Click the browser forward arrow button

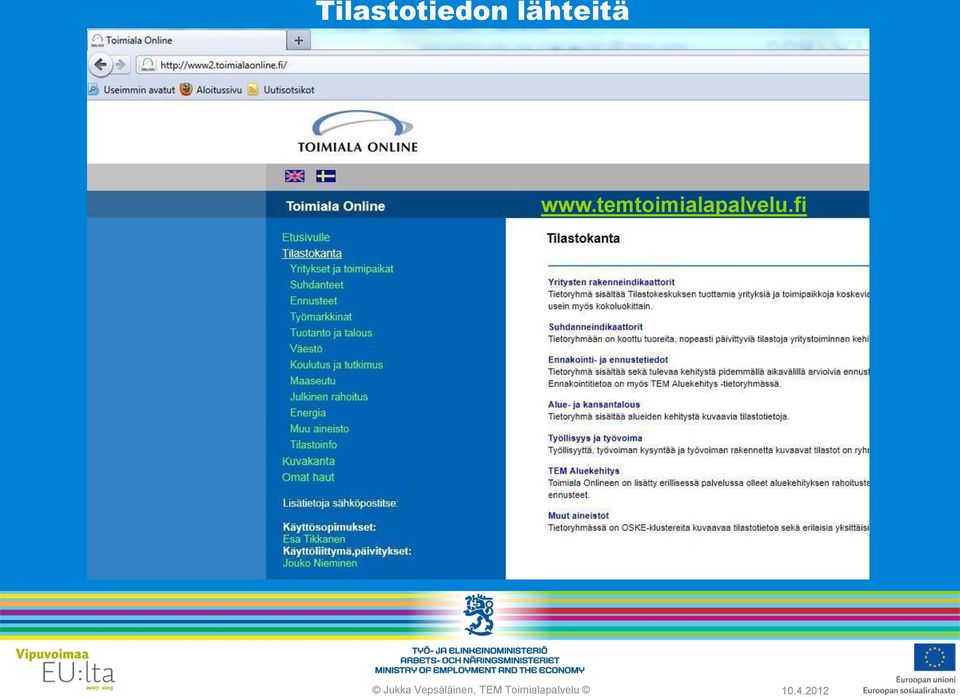121,64
